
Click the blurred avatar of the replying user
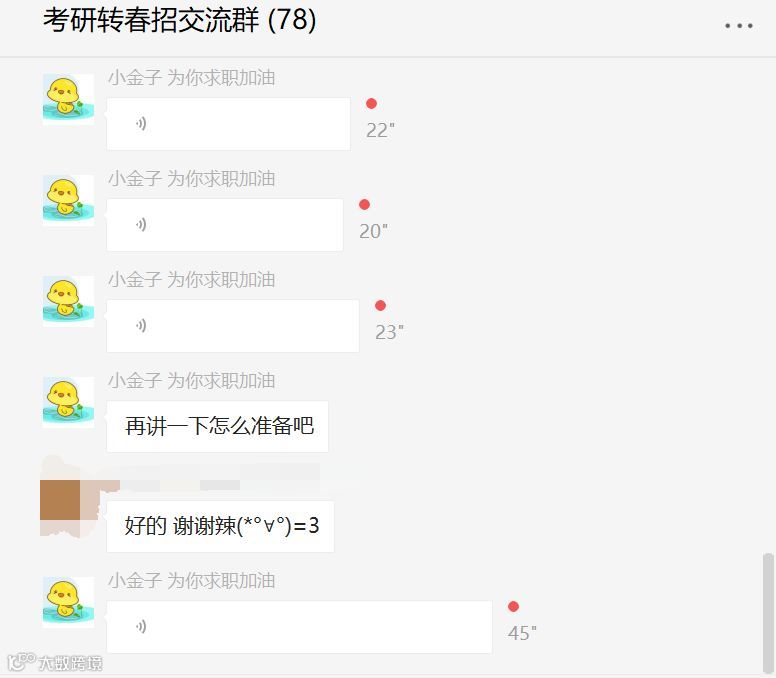(68, 500)
